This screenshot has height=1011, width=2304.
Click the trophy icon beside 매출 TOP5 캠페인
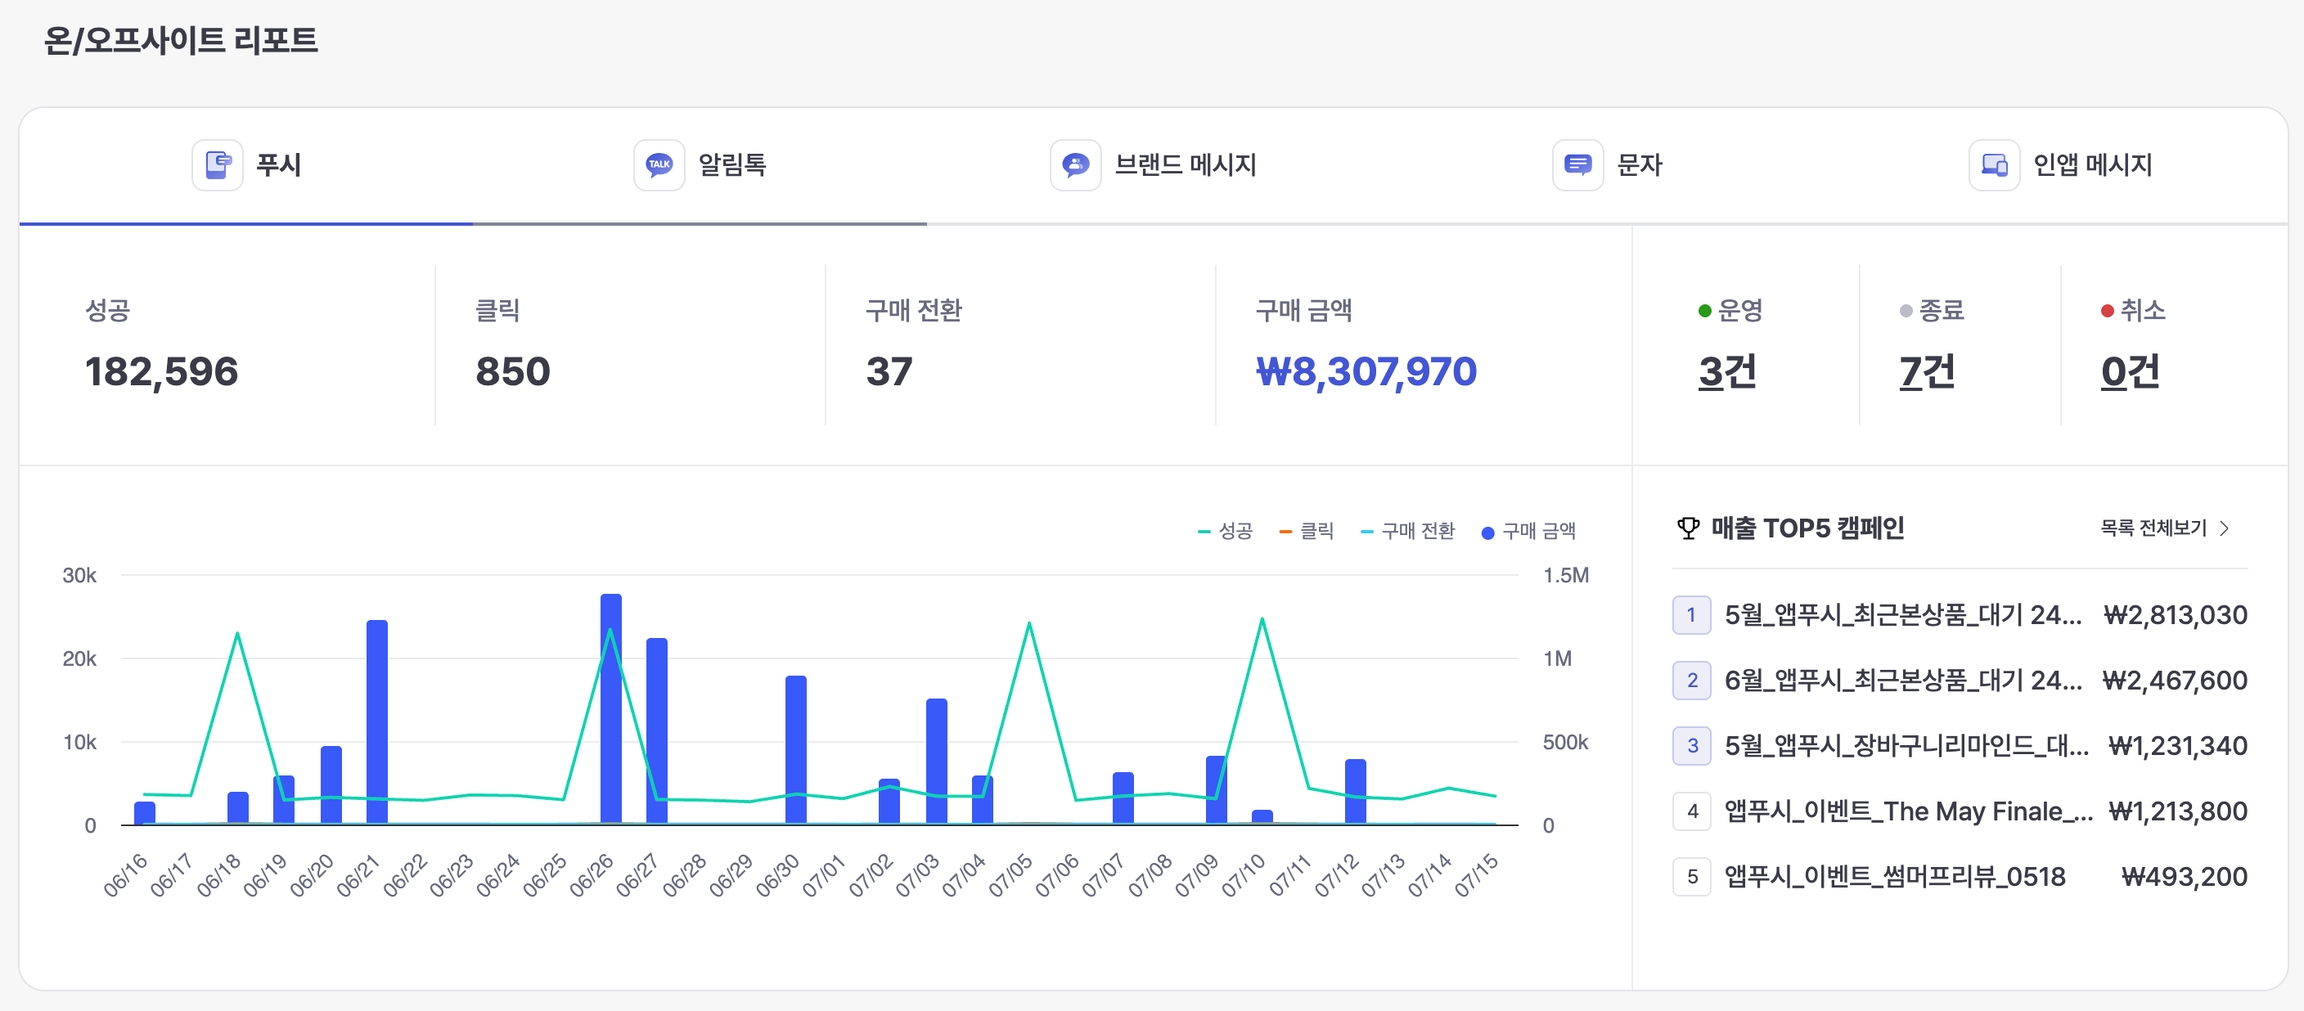click(1688, 528)
